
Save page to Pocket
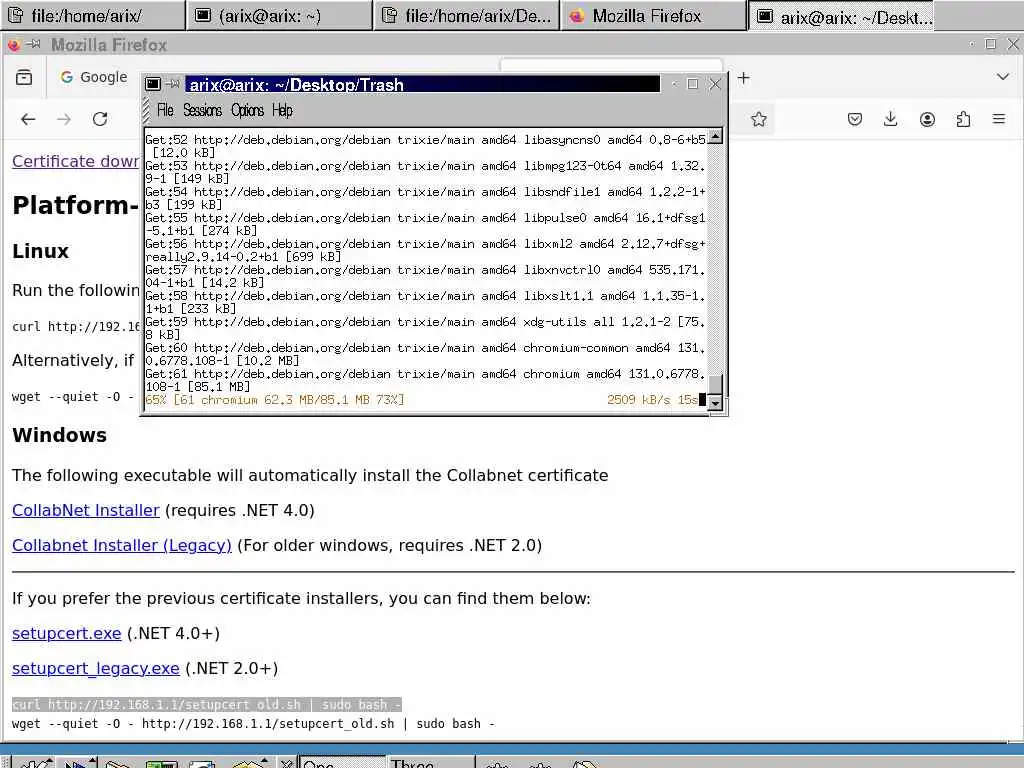coord(855,119)
